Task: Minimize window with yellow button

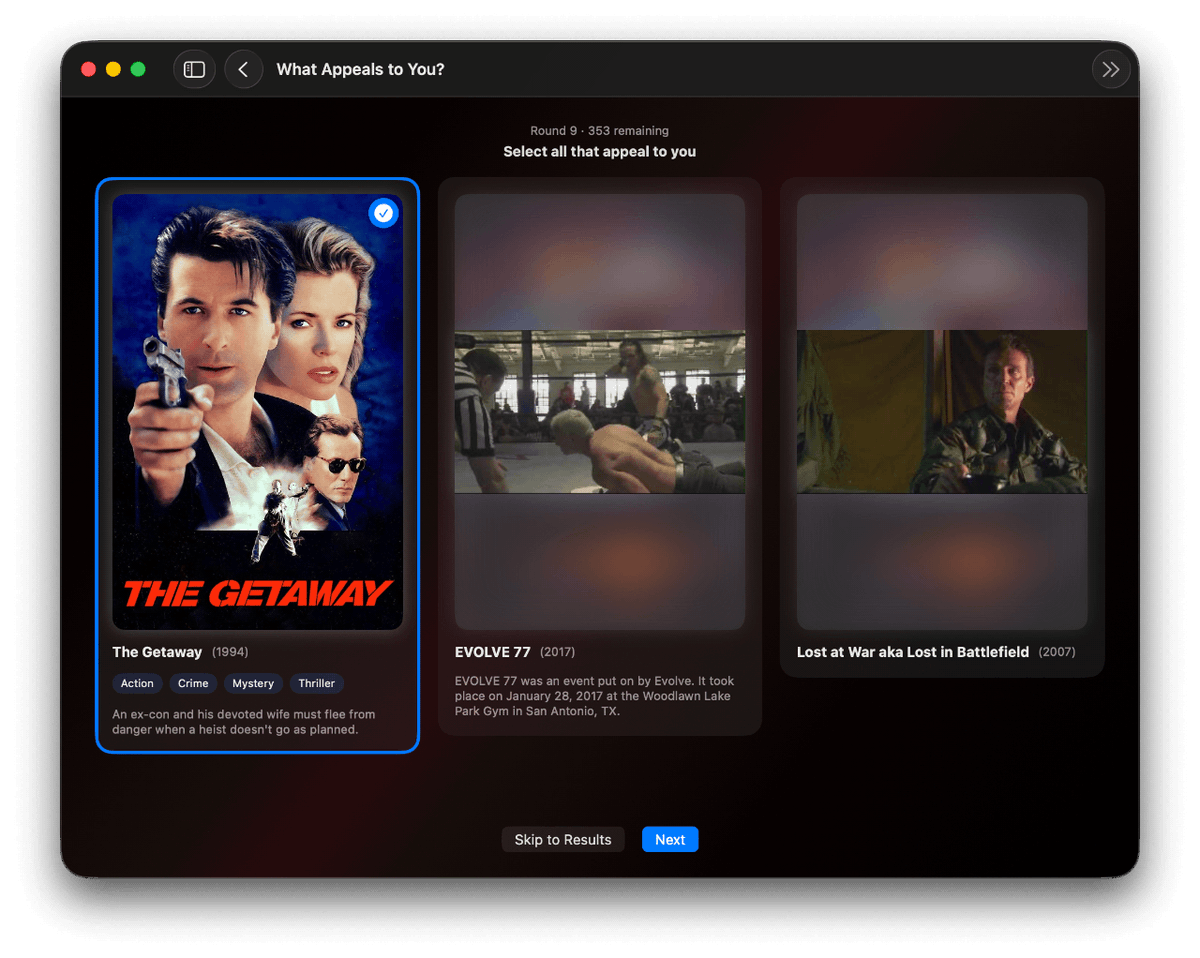Action: tap(113, 69)
